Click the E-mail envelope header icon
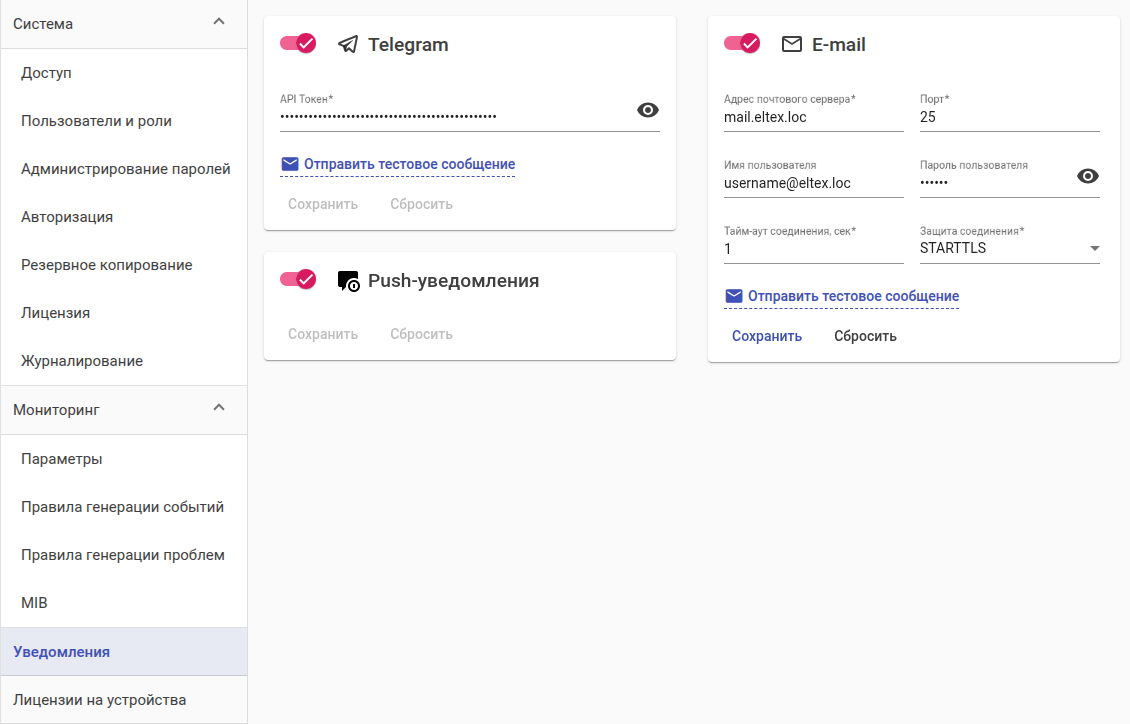Image resolution: width=1130 pixels, height=724 pixels. tap(792, 45)
